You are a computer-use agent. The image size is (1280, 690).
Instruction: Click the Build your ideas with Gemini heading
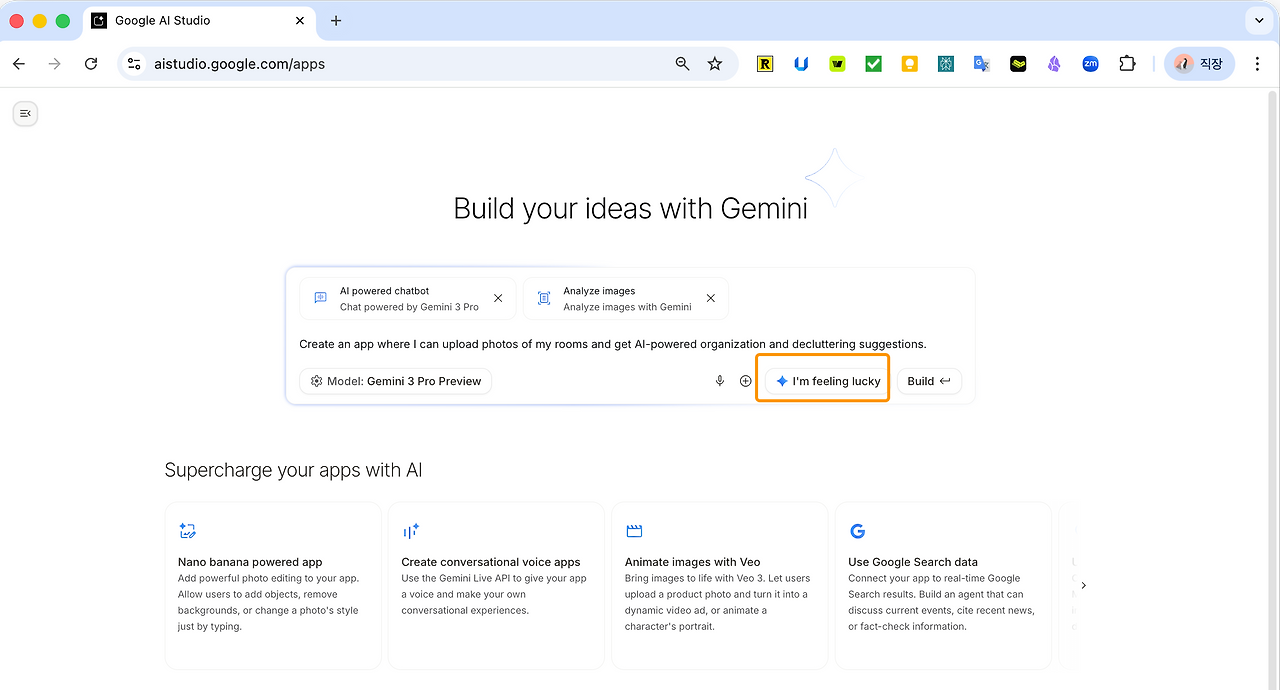click(631, 208)
